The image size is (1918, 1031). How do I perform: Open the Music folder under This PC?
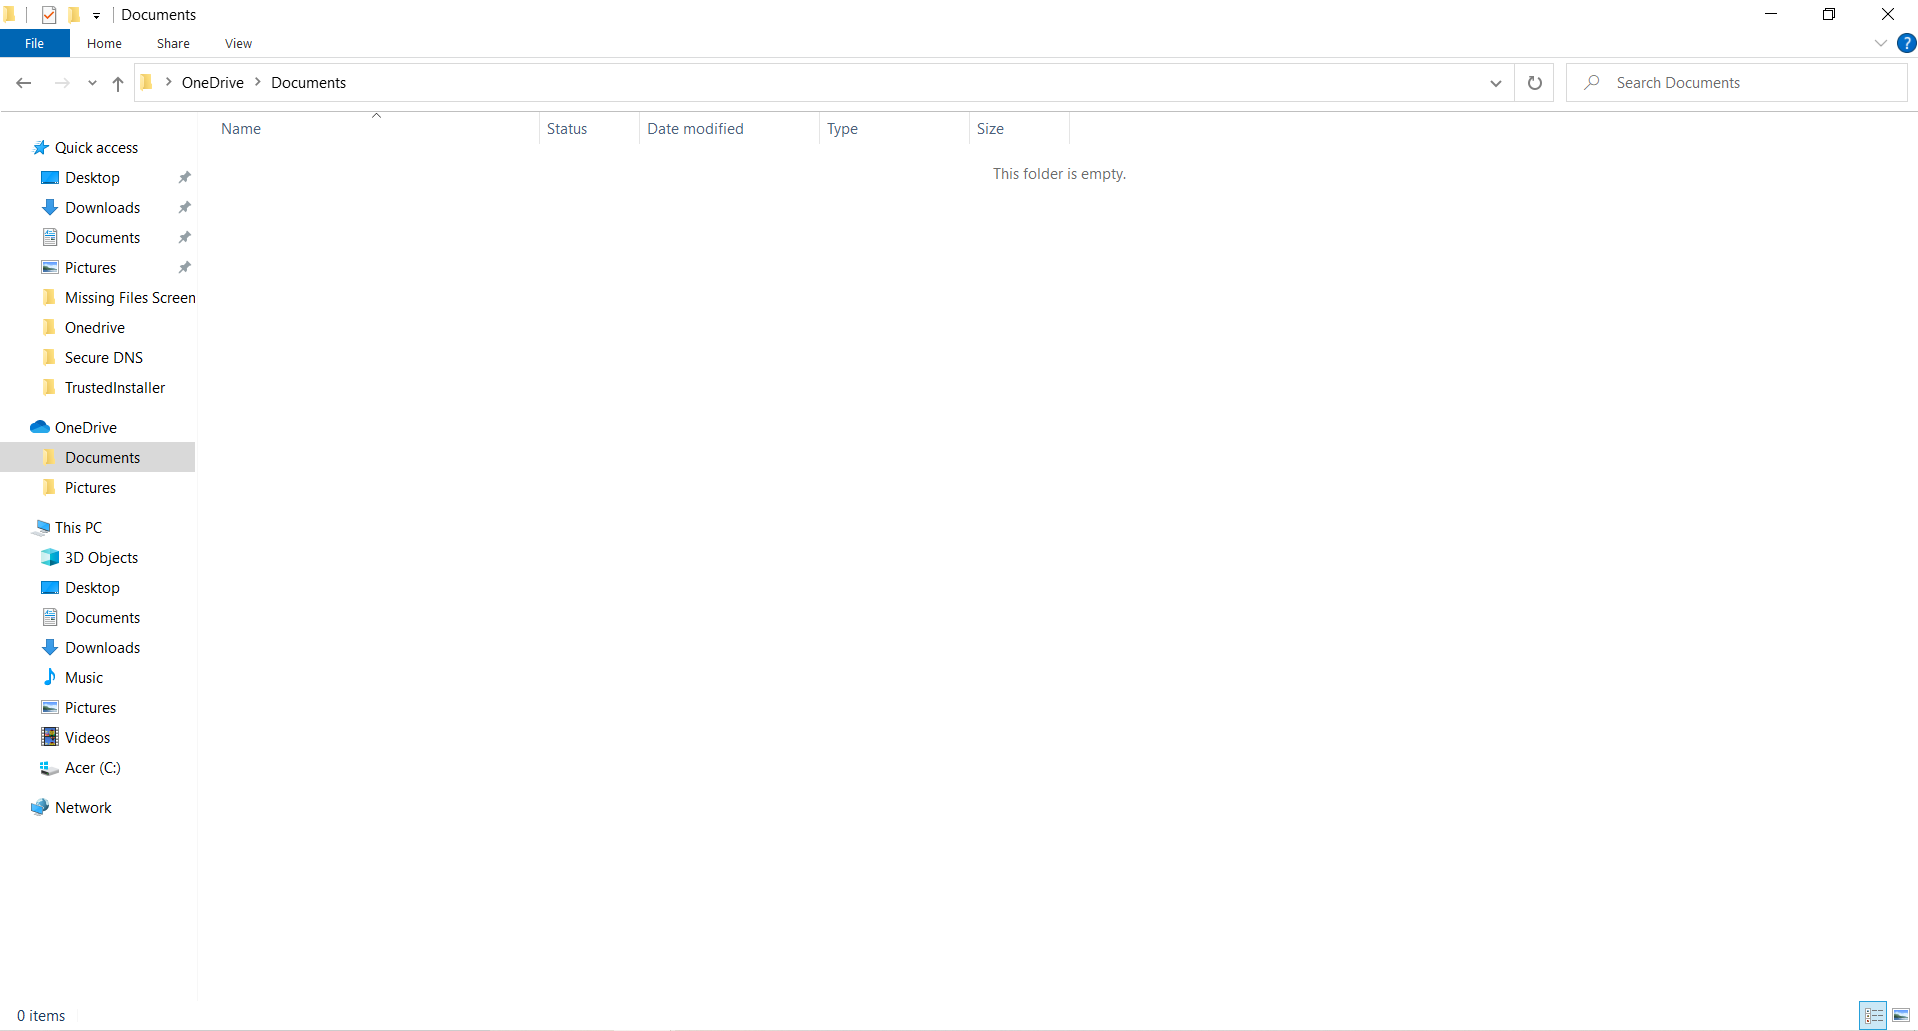coord(84,677)
